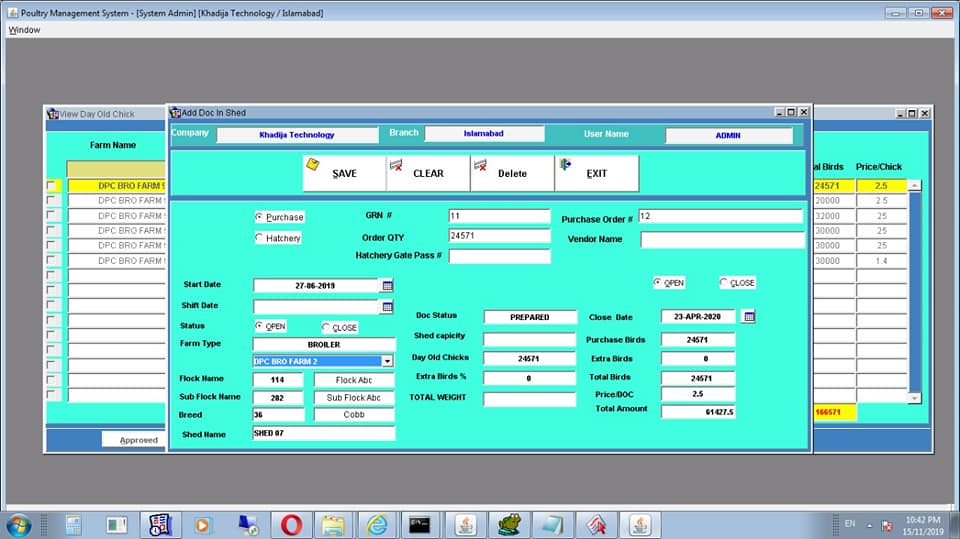
Task: Open calendar picker beside Close Date
Action: 749,317
